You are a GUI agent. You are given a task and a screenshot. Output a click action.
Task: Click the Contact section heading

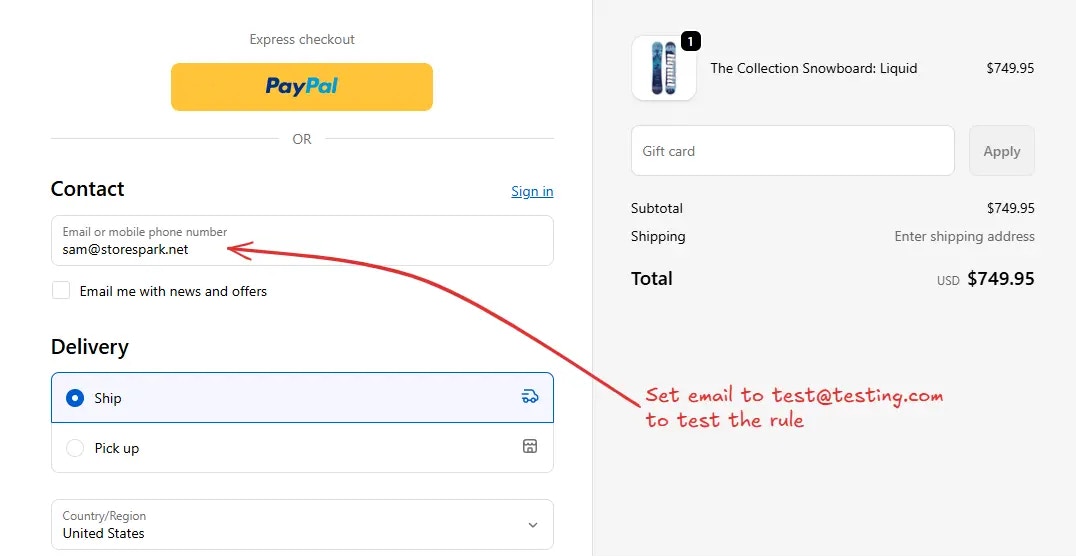[x=88, y=189]
